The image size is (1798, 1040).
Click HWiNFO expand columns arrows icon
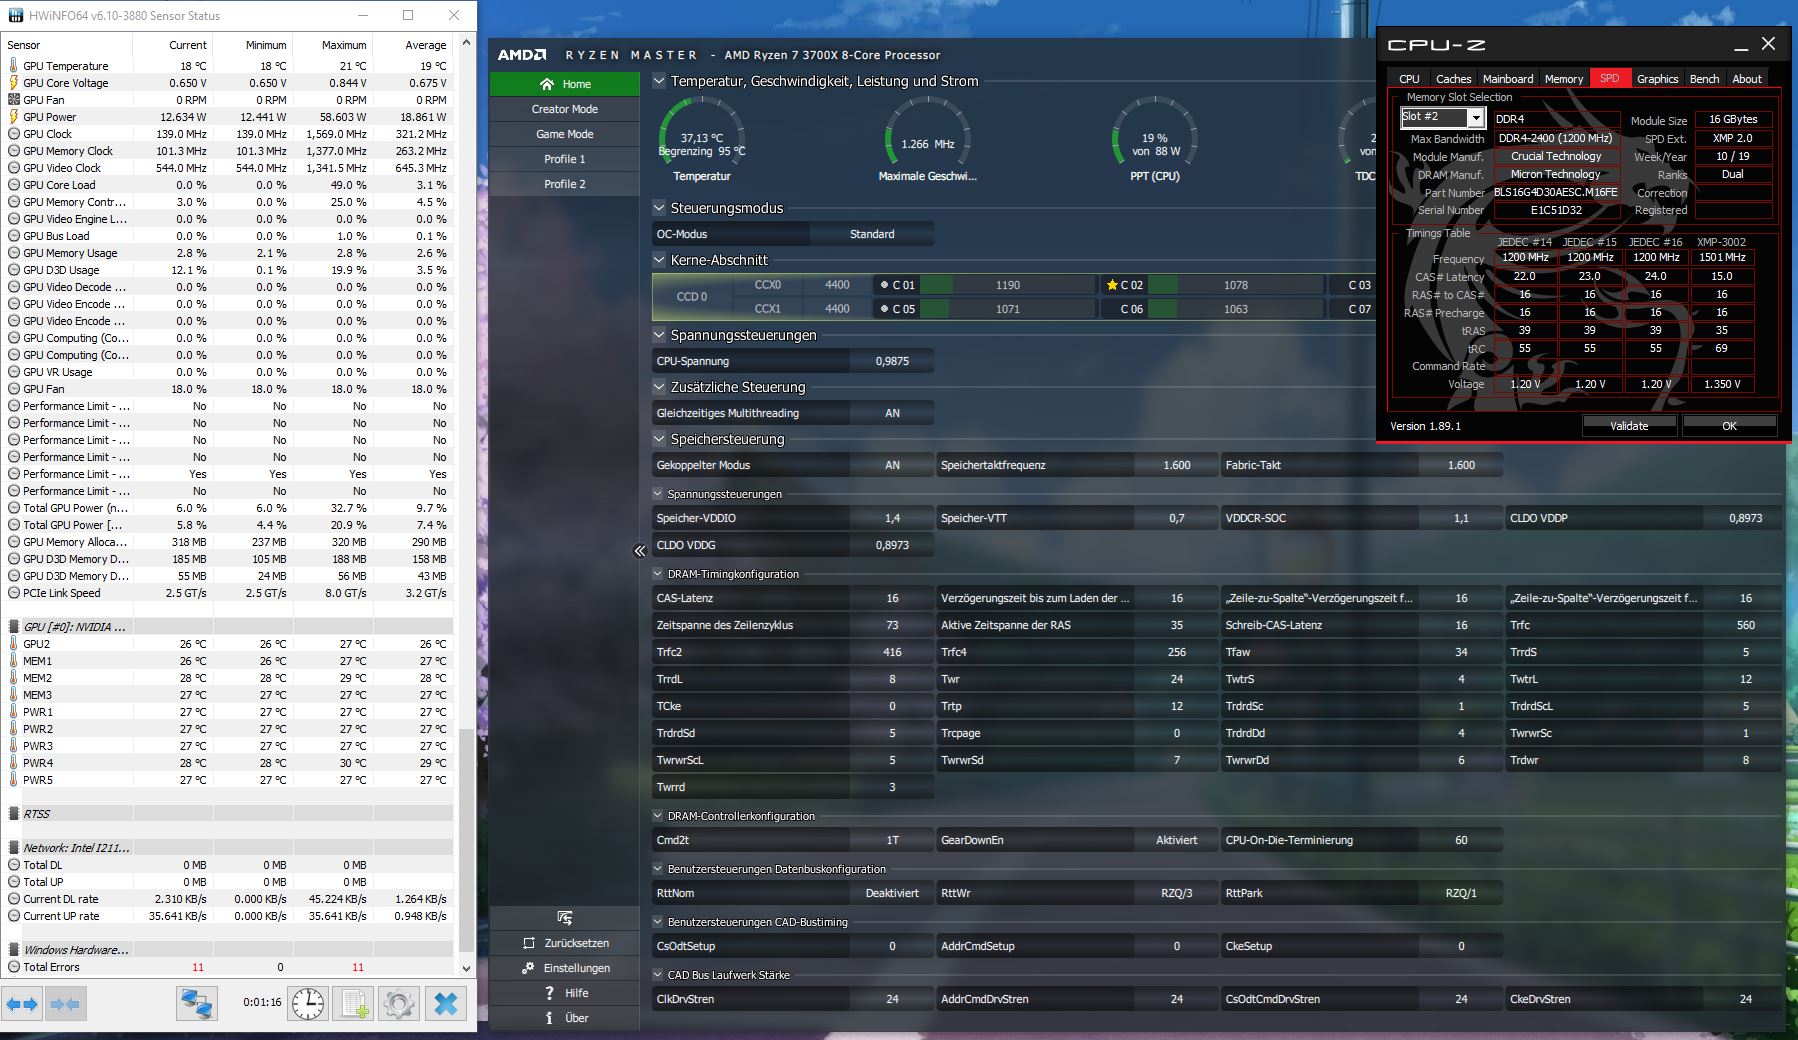(x=22, y=1003)
